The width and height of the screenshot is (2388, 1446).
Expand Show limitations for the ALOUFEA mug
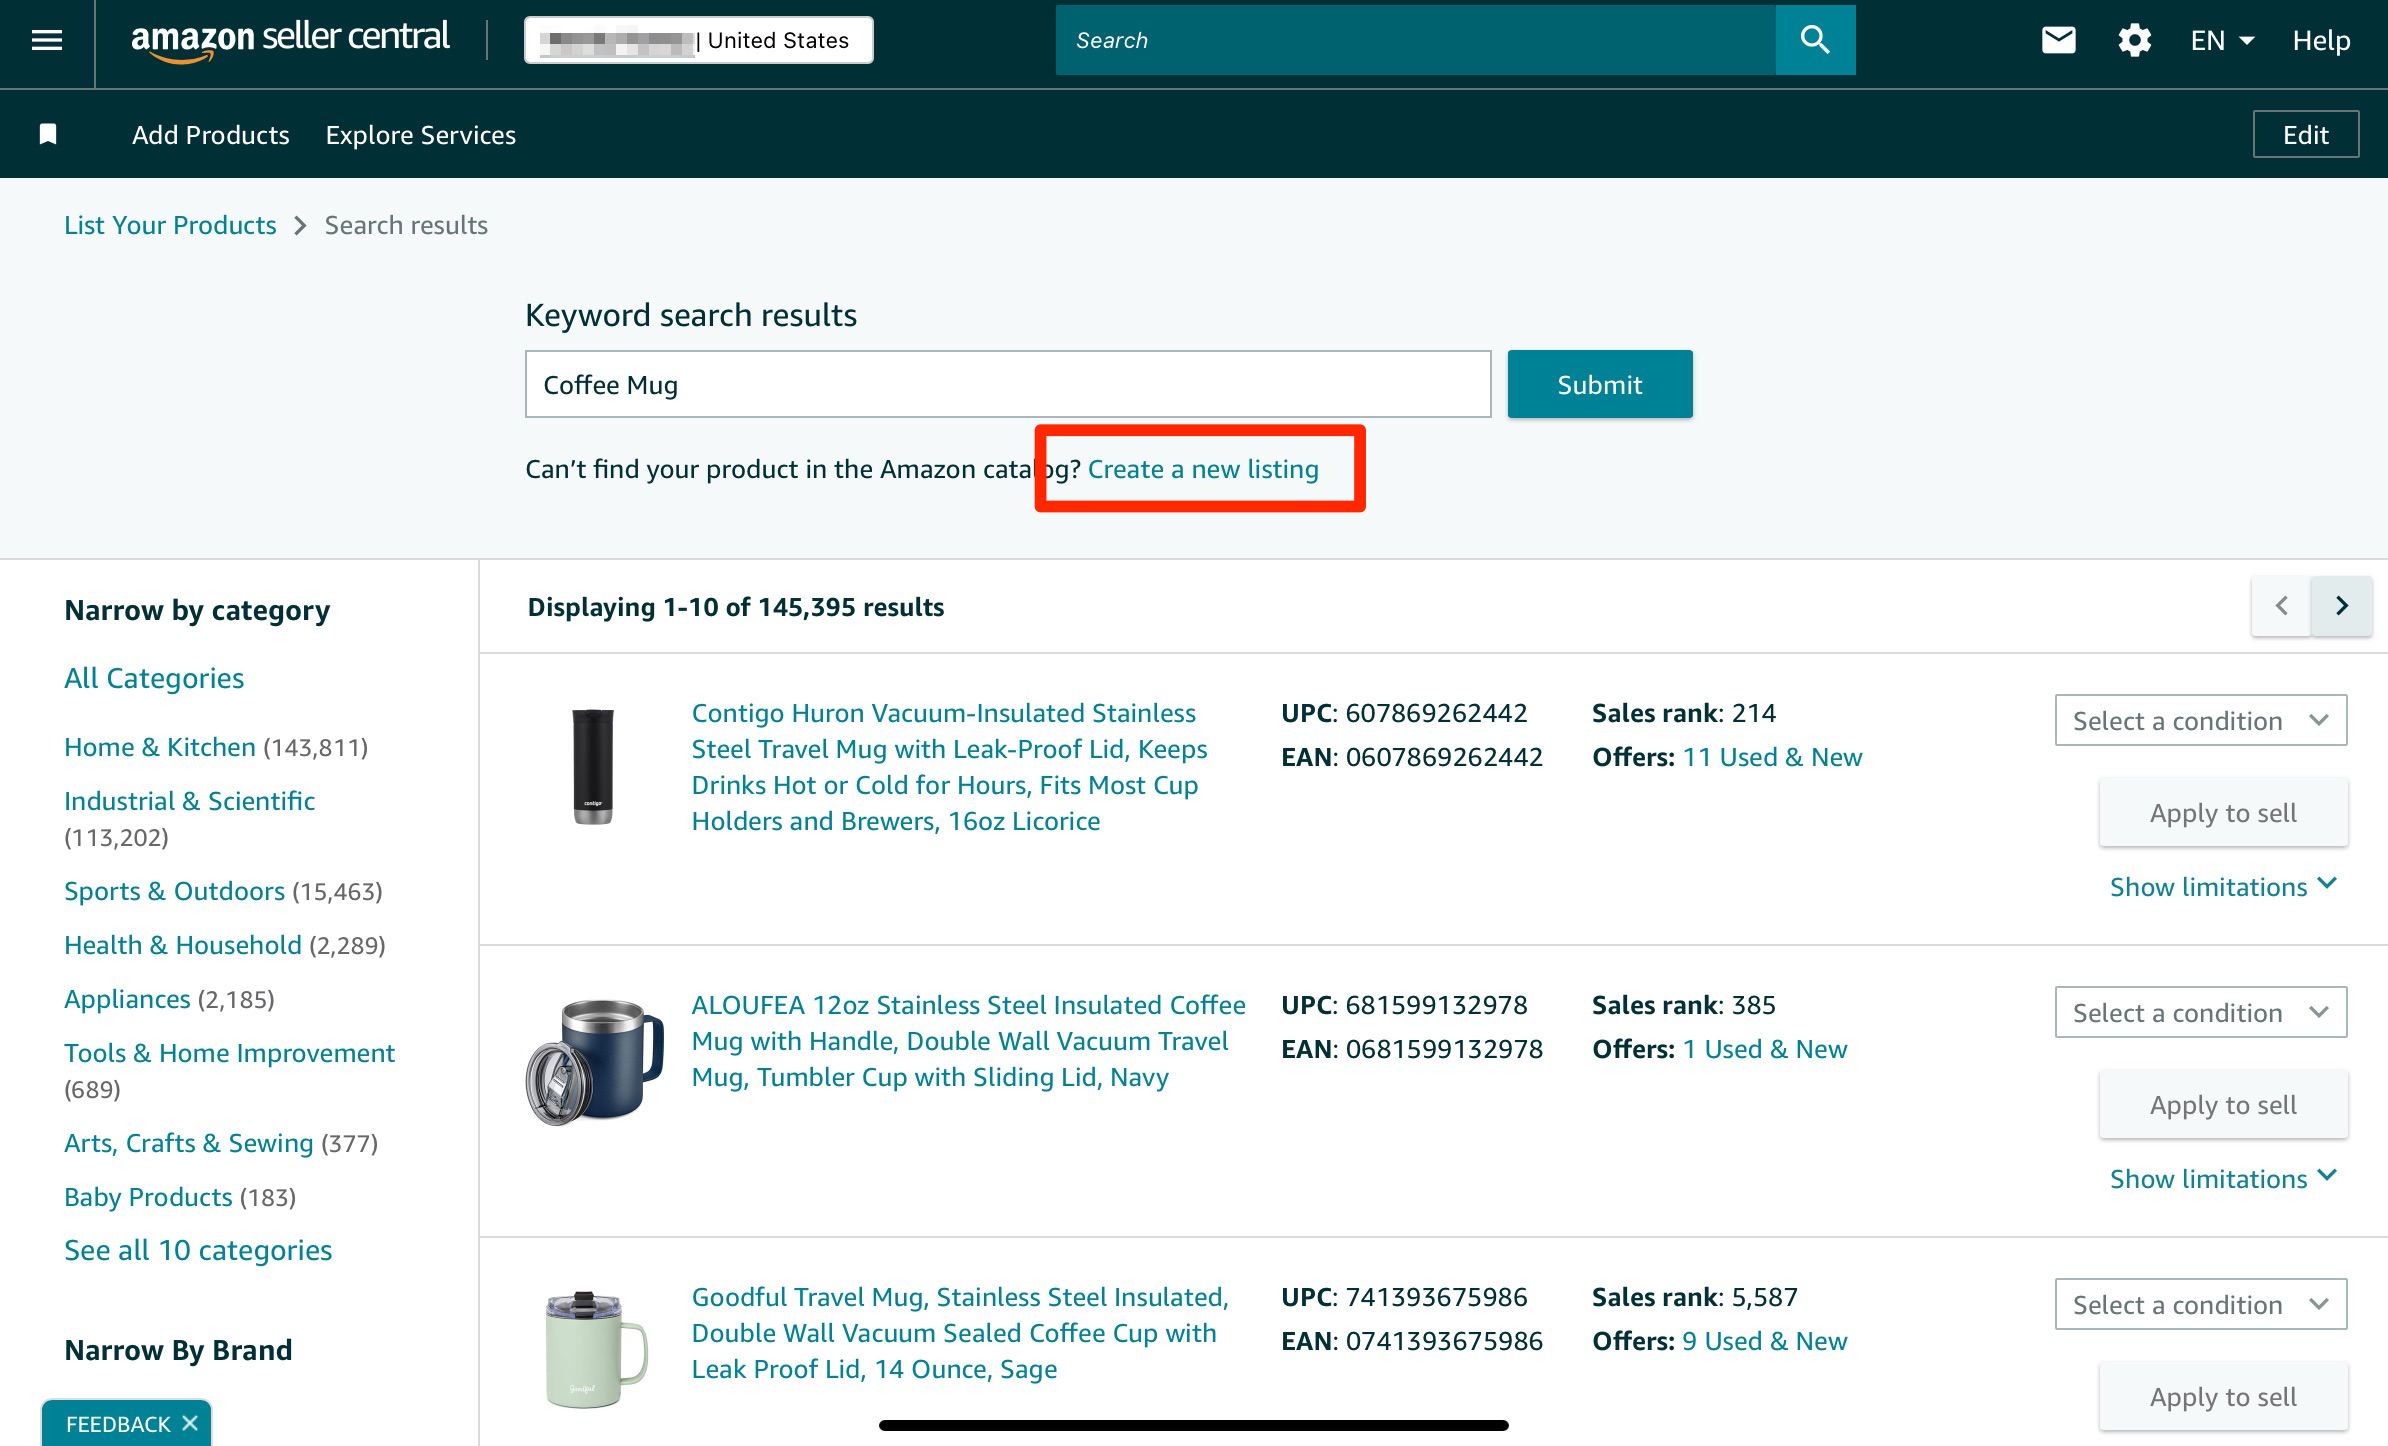[x=2222, y=1178]
